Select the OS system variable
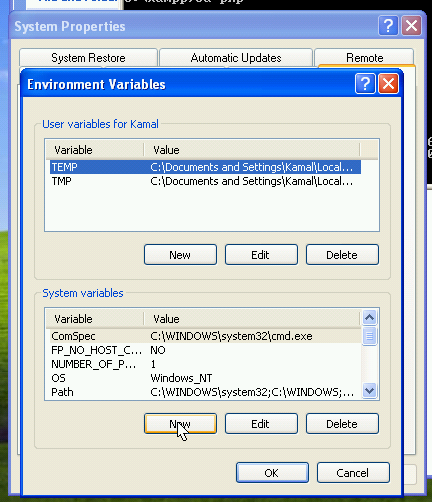 tap(205, 378)
